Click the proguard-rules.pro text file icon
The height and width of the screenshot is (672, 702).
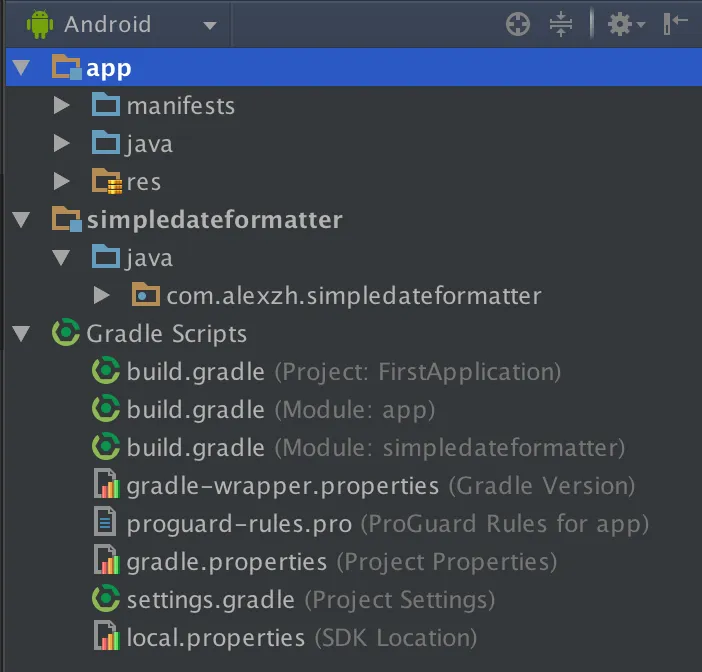coord(105,522)
